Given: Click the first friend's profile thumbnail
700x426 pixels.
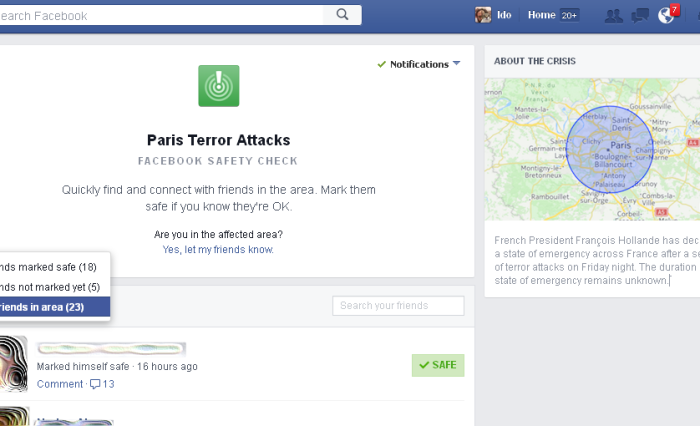Looking at the screenshot, I should tap(13, 364).
